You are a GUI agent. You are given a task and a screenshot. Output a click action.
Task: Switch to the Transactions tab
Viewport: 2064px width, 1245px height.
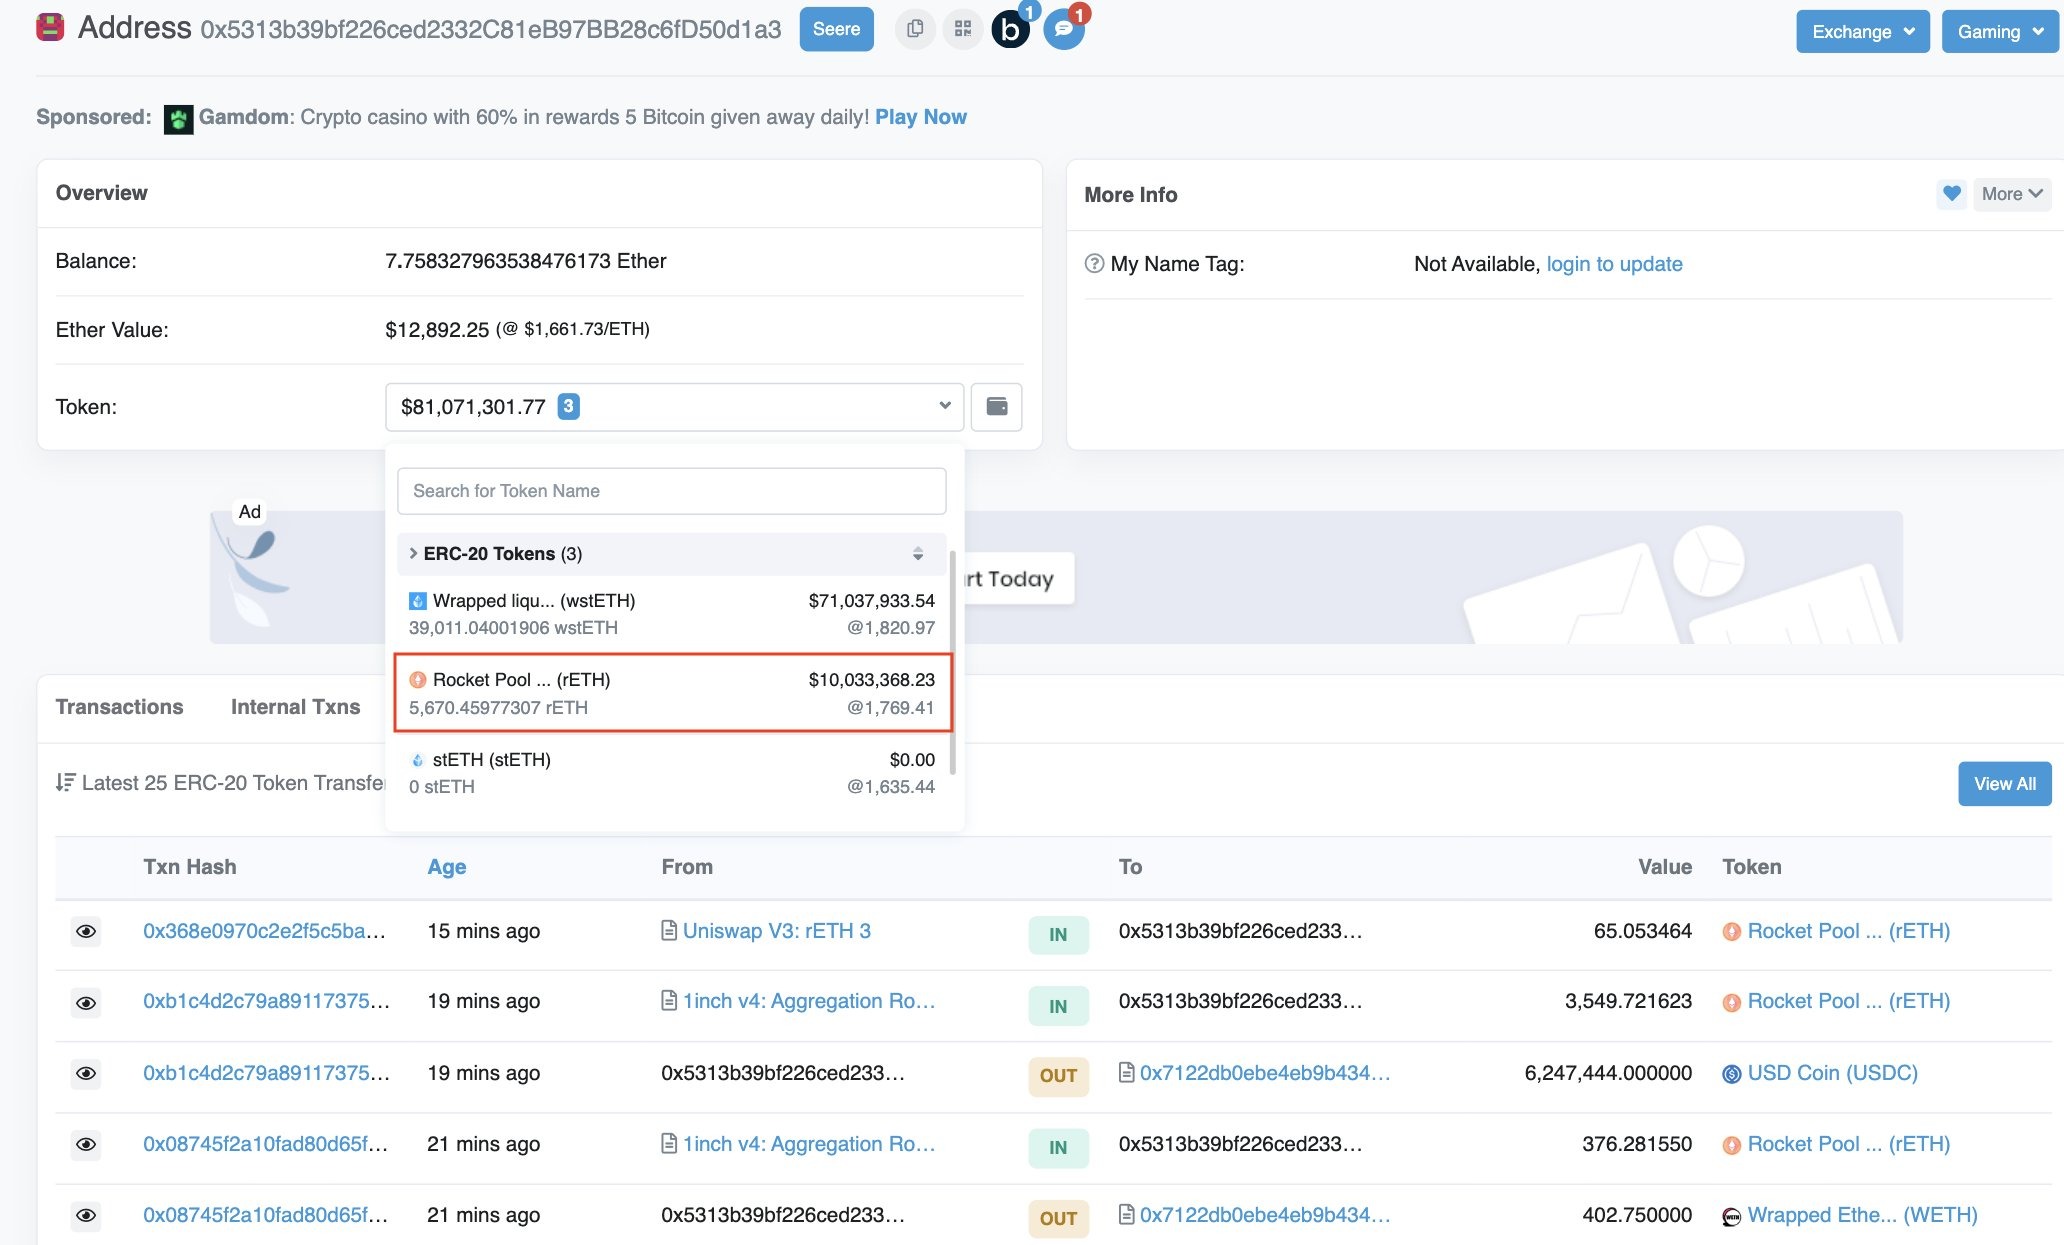point(119,707)
